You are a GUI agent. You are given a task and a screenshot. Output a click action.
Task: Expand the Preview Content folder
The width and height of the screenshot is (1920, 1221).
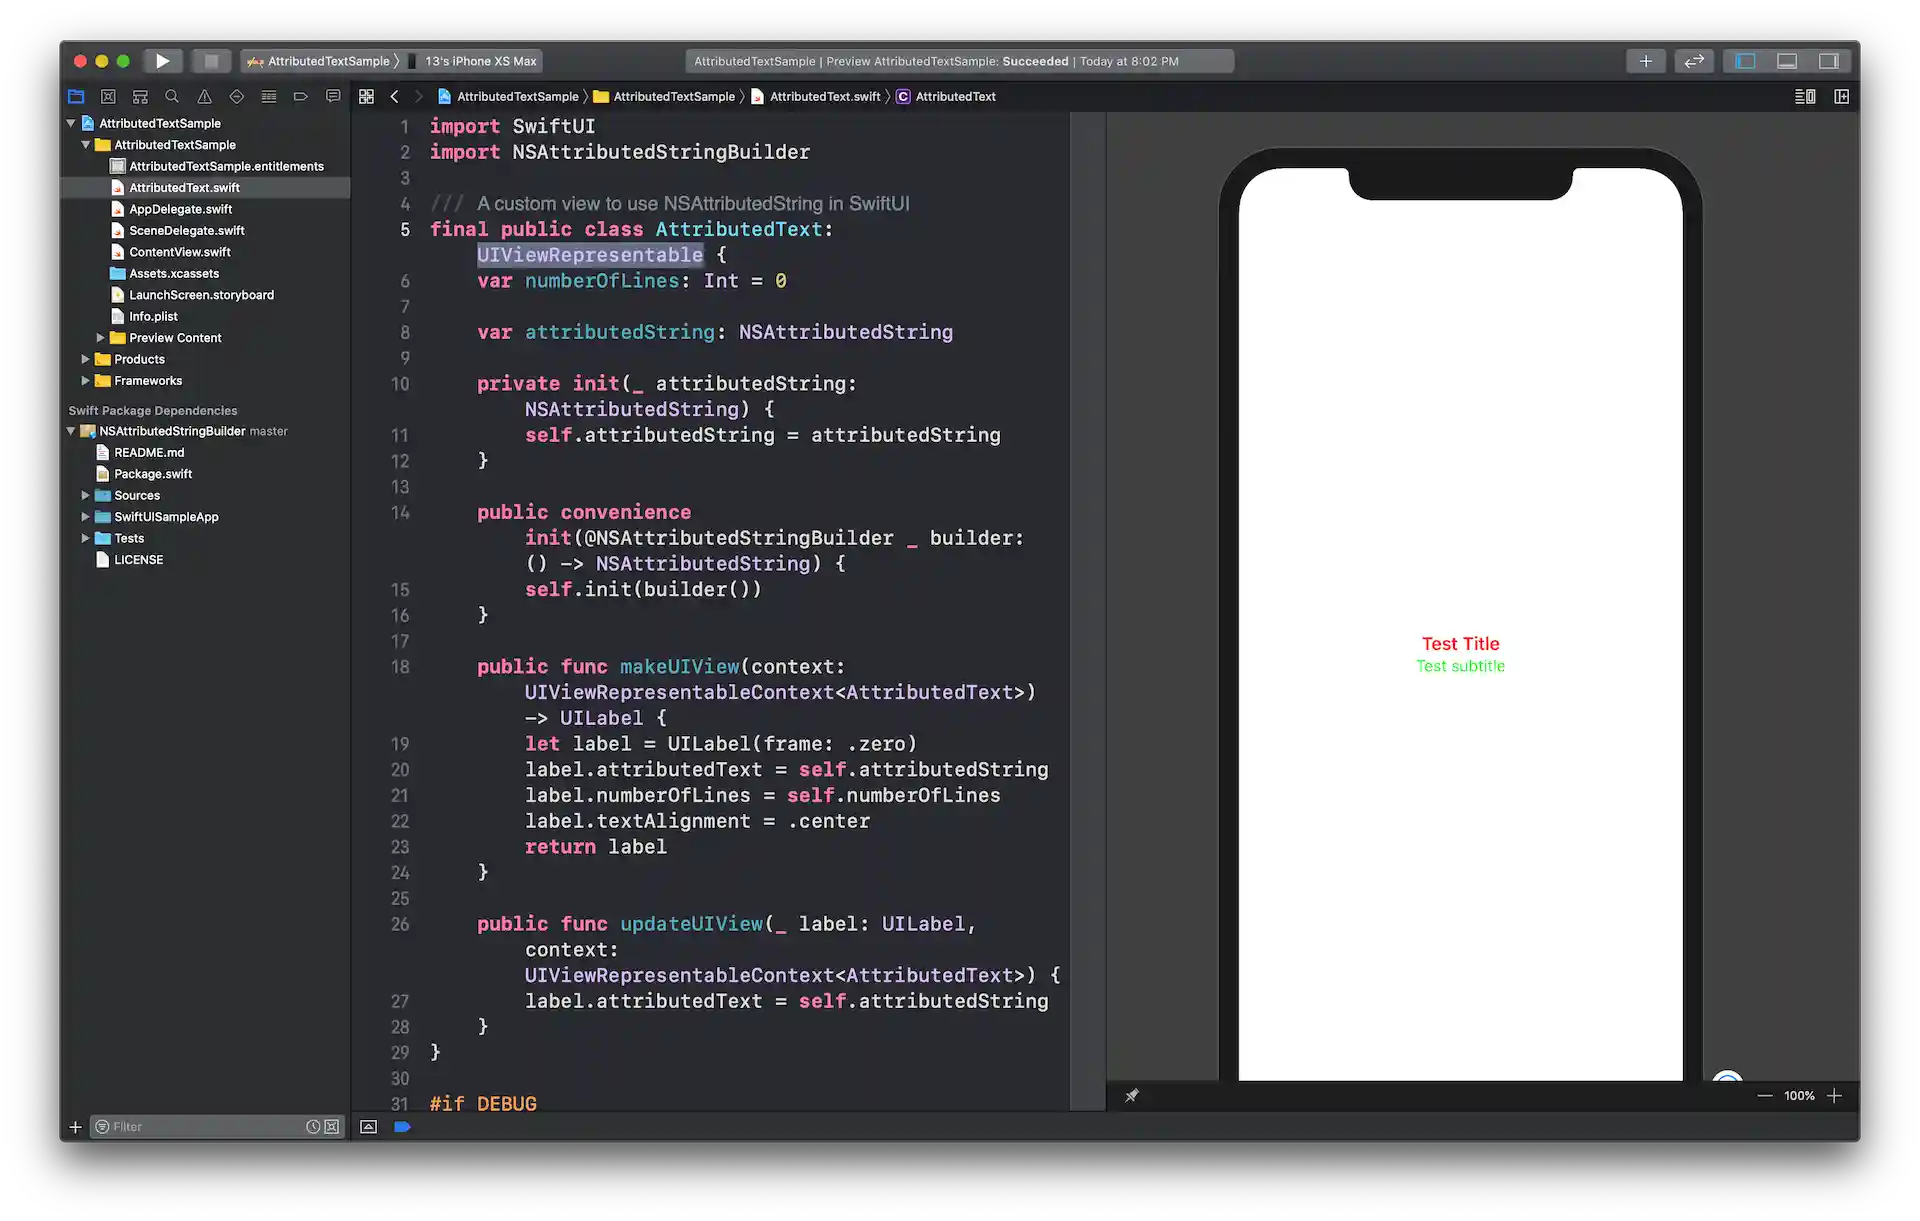99,337
